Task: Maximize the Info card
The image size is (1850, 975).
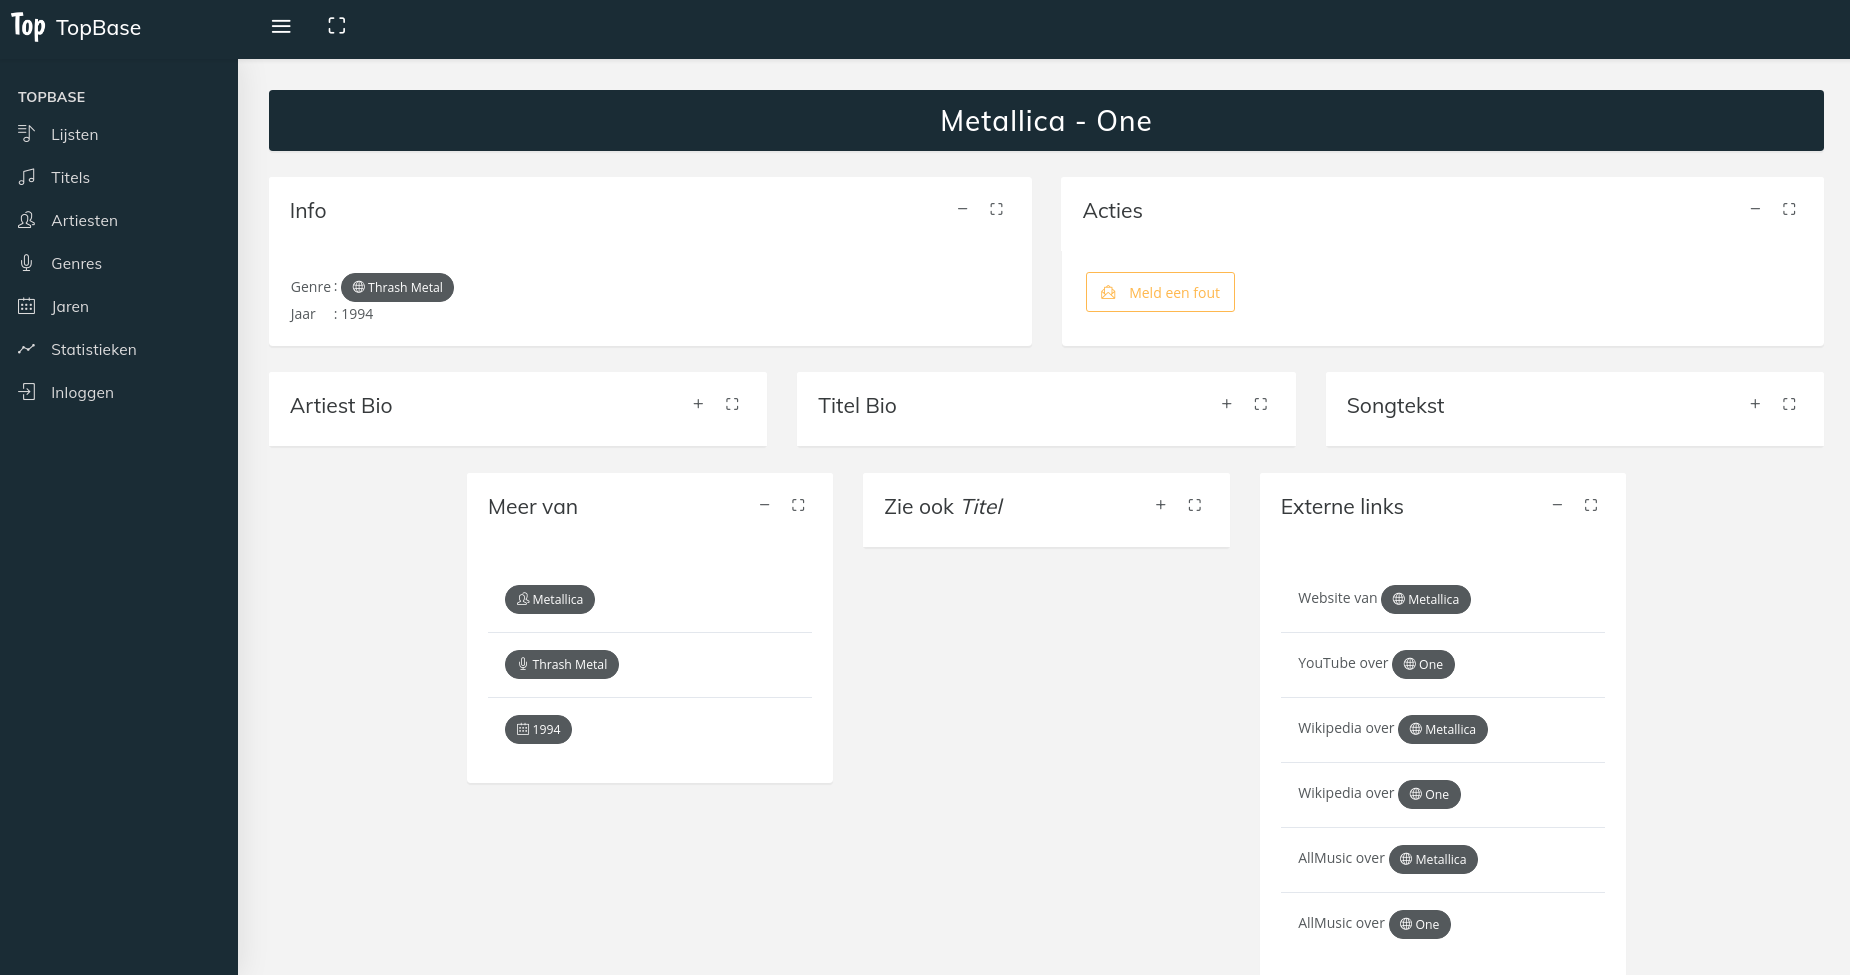Action: pos(997,209)
